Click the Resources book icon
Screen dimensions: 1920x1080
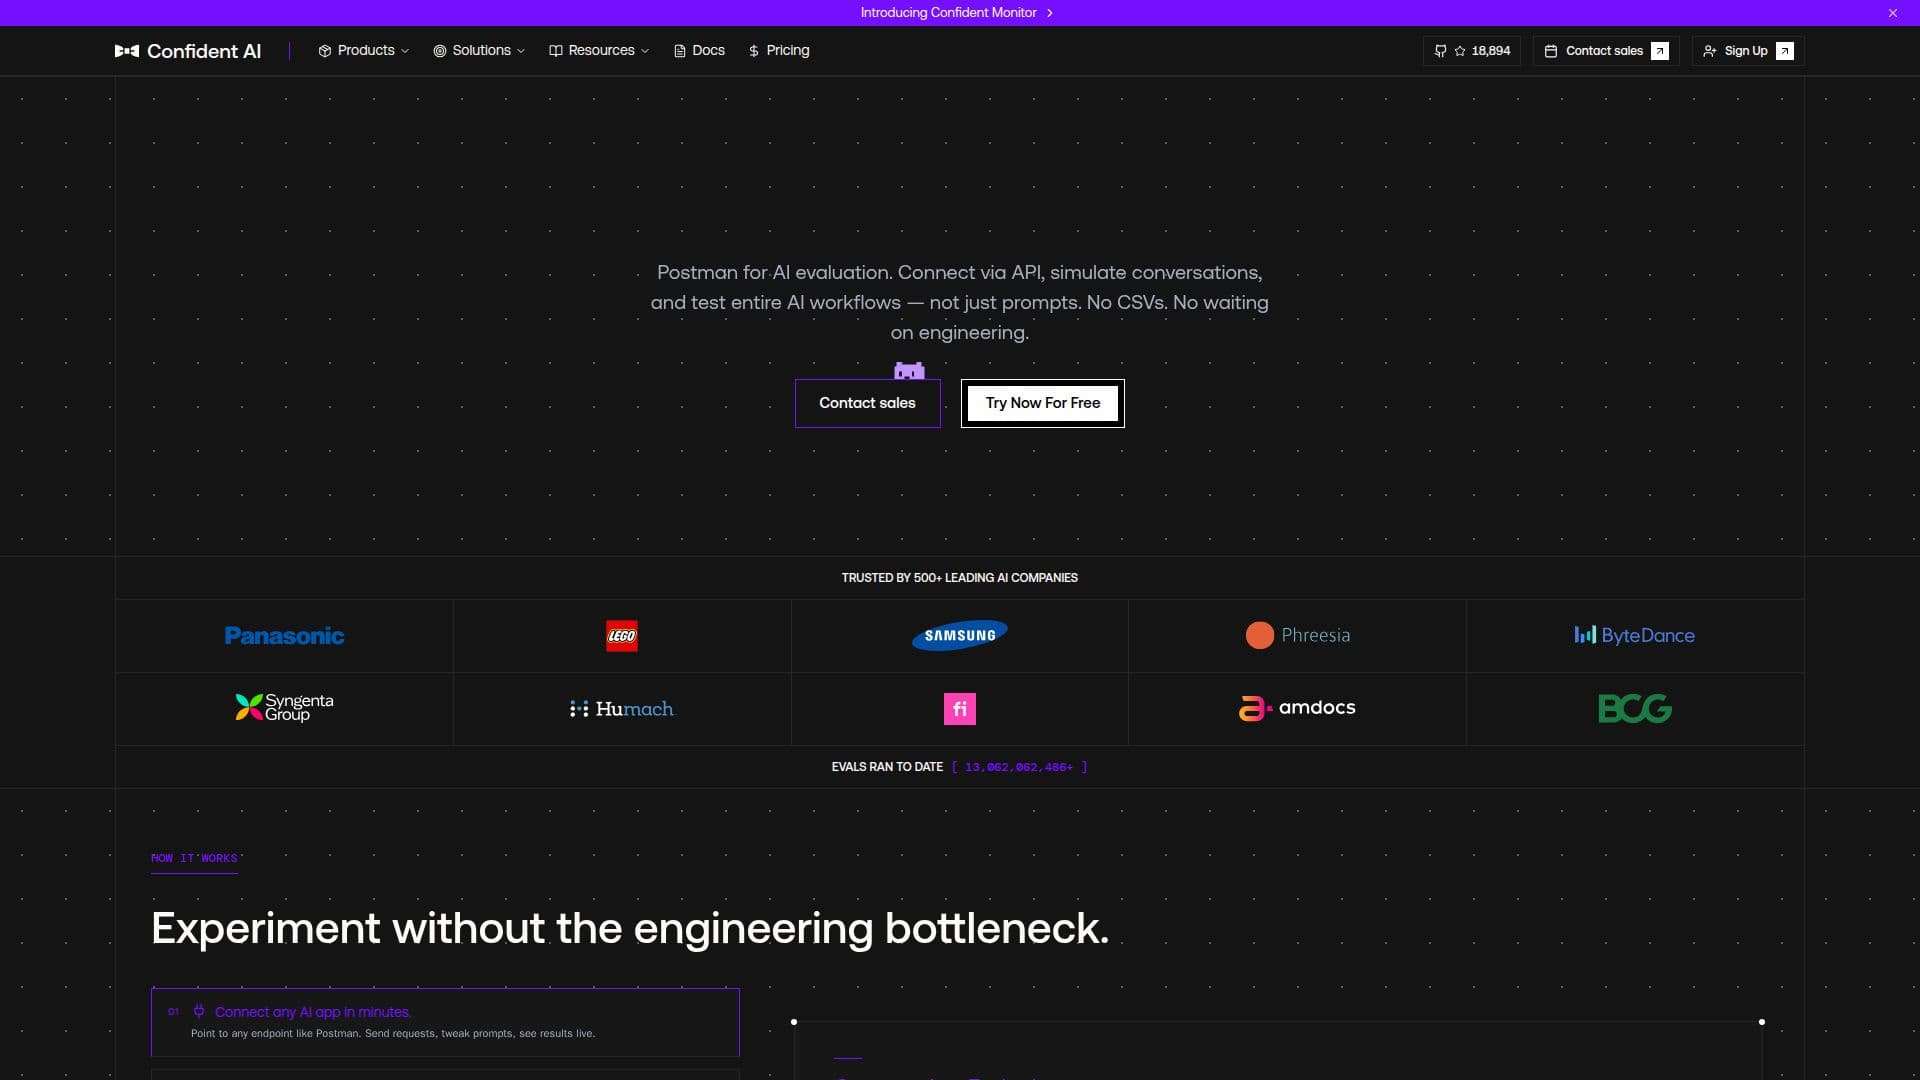click(x=556, y=51)
